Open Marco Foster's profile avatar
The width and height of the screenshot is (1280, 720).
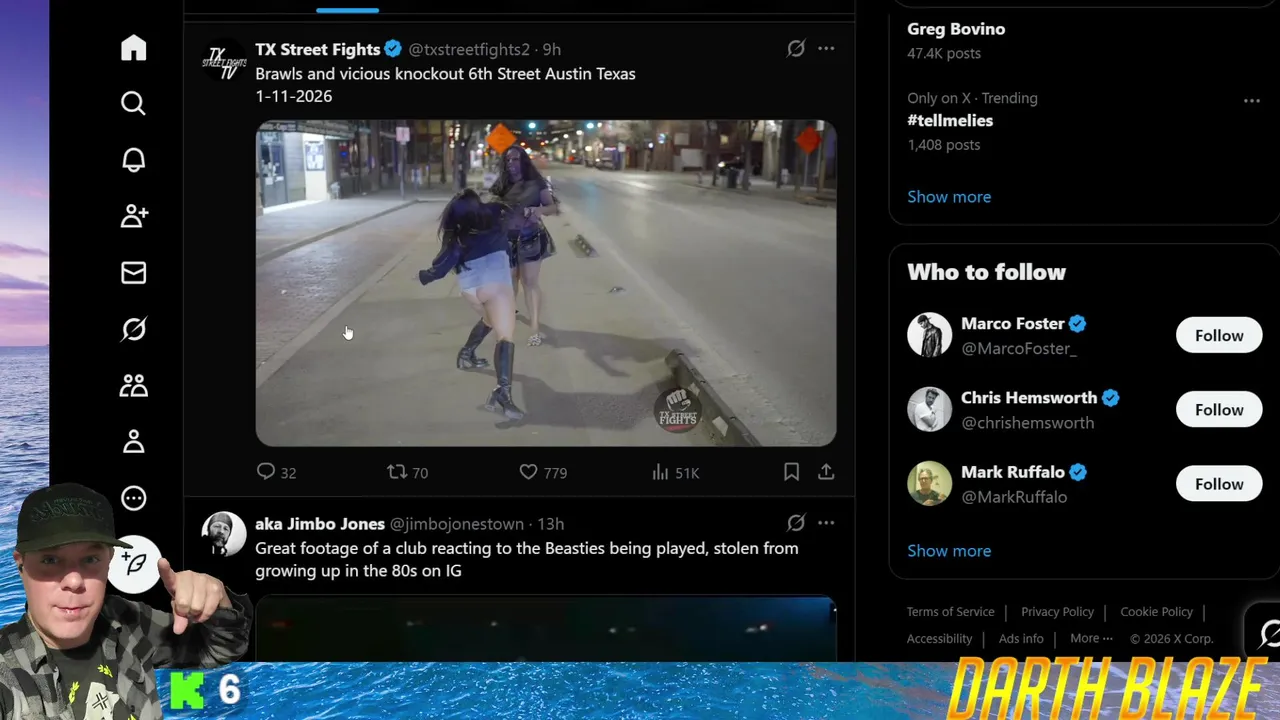coord(929,336)
